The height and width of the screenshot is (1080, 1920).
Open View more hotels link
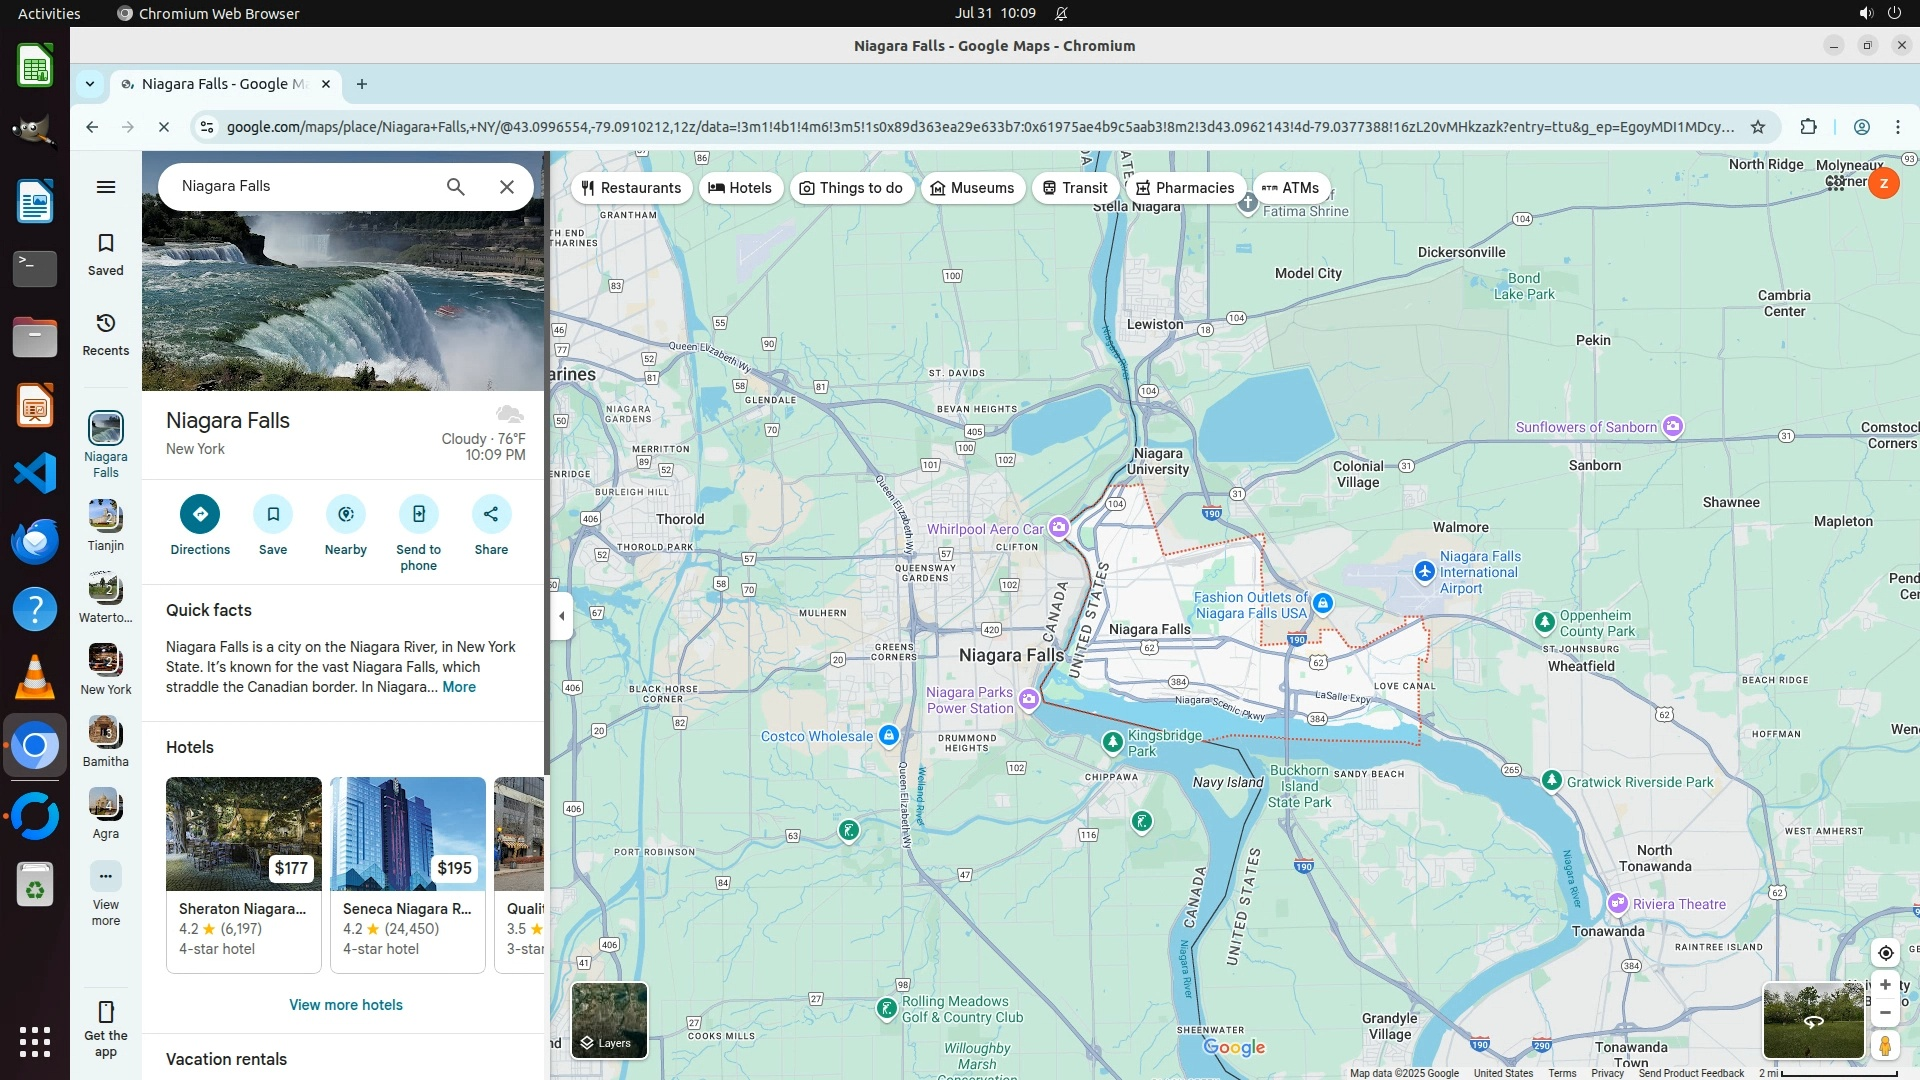click(x=346, y=1005)
